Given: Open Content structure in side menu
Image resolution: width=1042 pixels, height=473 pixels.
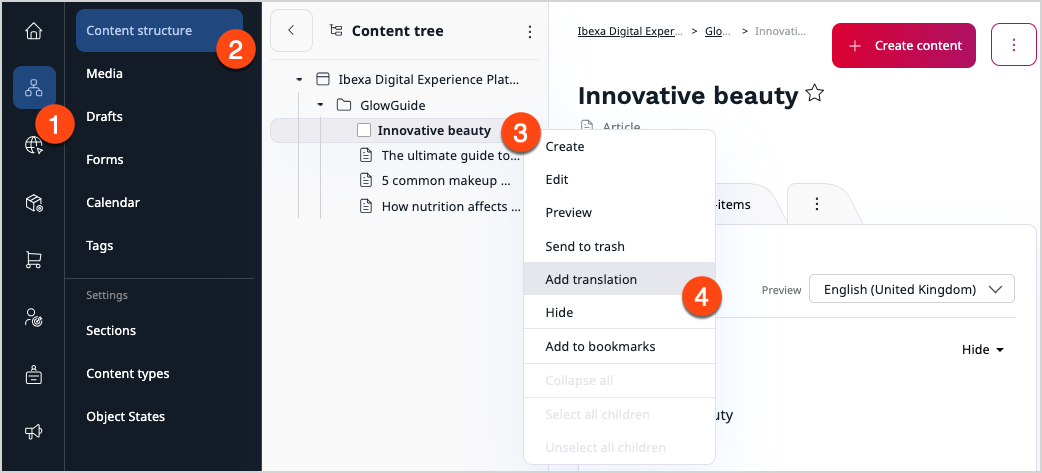Looking at the screenshot, I should [159, 31].
